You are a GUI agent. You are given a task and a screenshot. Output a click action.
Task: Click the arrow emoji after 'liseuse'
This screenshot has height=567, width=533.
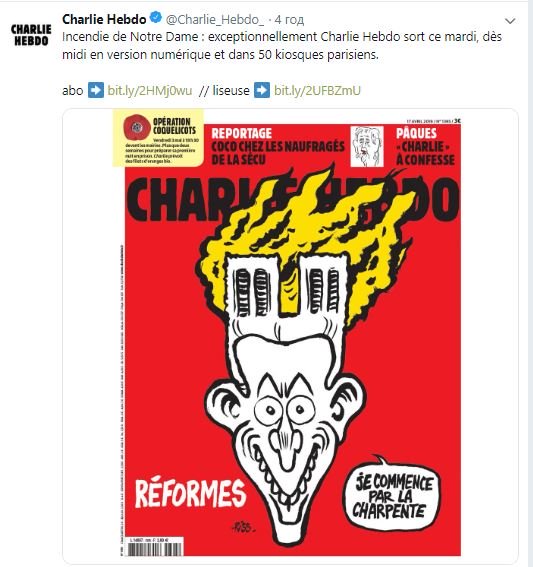pyautogui.click(x=262, y=90)
